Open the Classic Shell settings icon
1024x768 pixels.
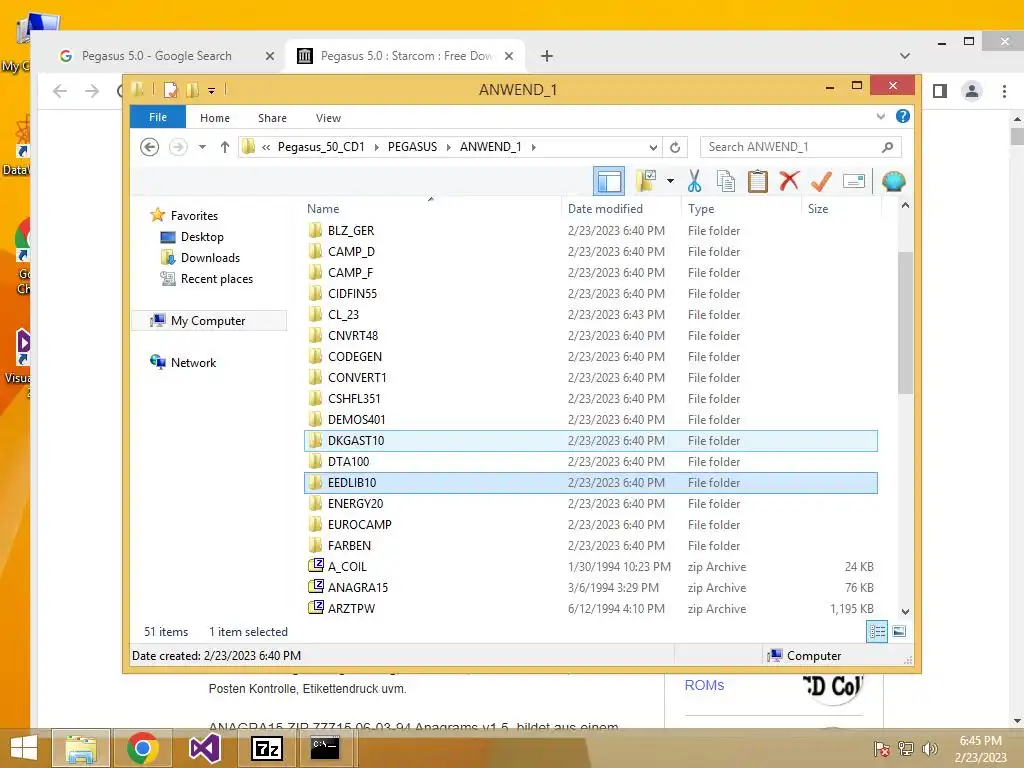click(x=893, y=181)
